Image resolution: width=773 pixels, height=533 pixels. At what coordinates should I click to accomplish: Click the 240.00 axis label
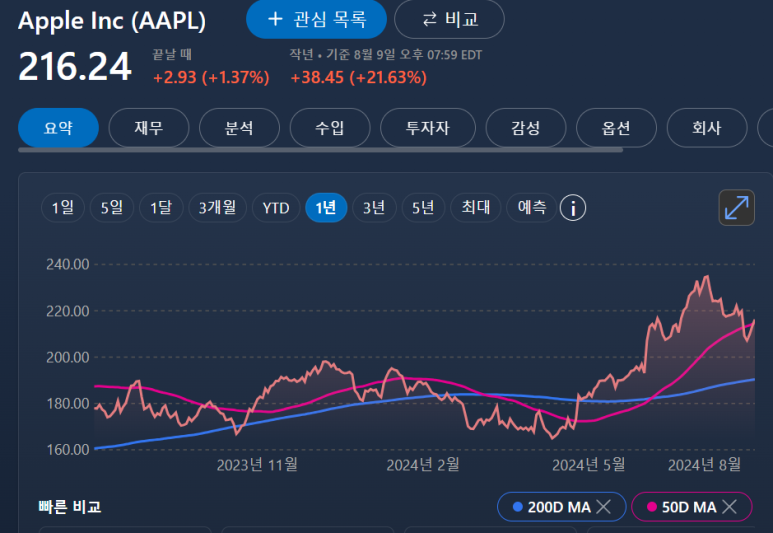tap(68, 264)
